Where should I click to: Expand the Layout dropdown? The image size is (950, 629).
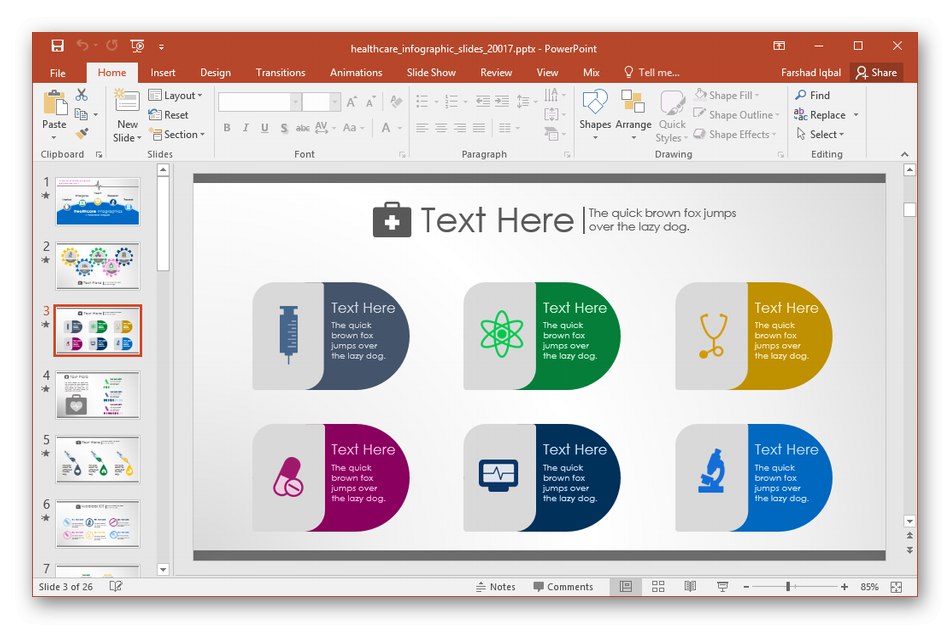coord(175,95)
